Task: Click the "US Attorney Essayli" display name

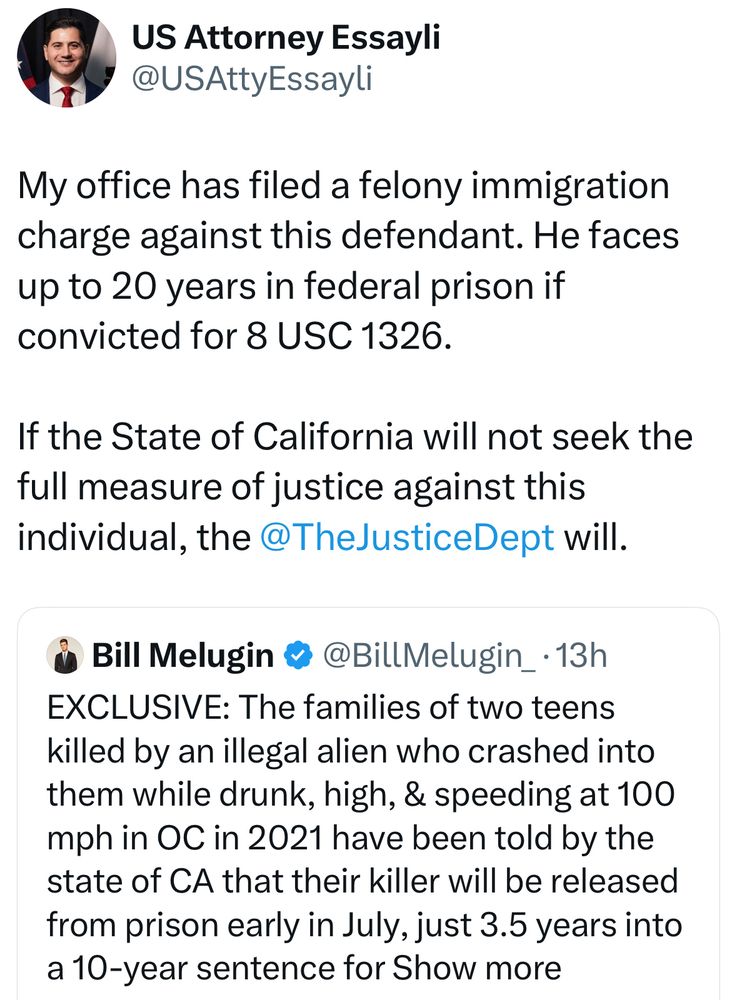Action: tap(286, 38)
